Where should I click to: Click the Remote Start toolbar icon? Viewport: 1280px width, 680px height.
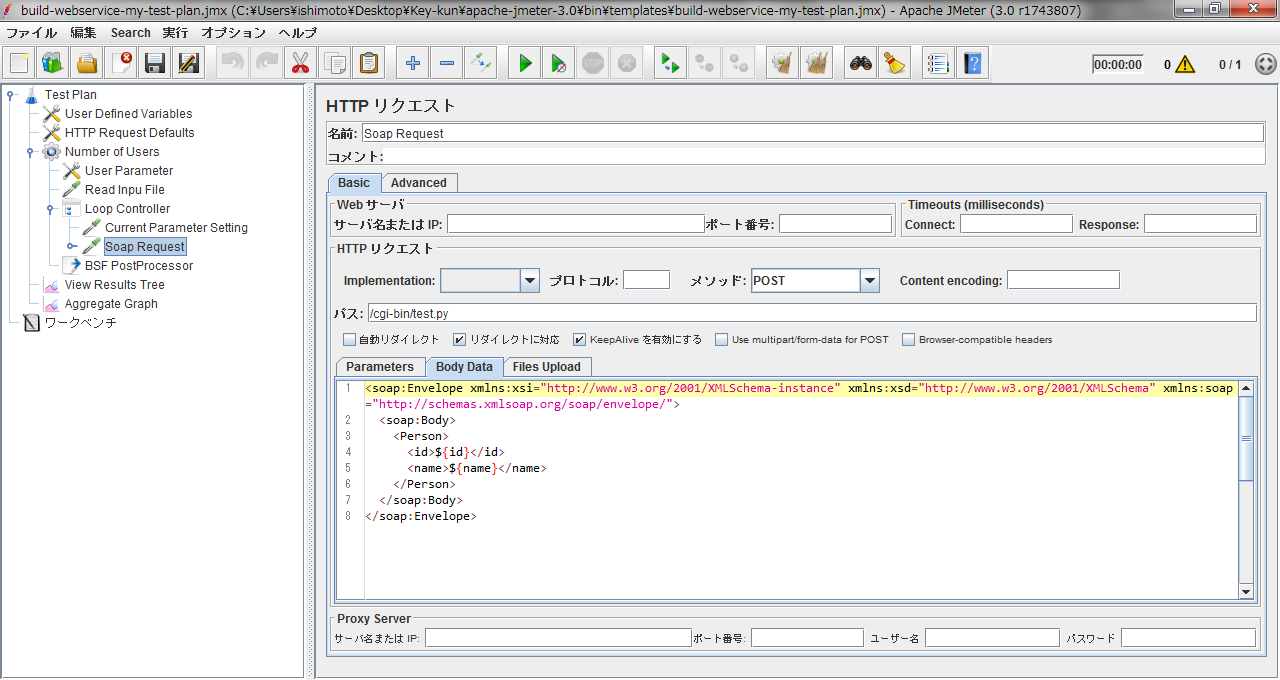click(x=669, y=64)
